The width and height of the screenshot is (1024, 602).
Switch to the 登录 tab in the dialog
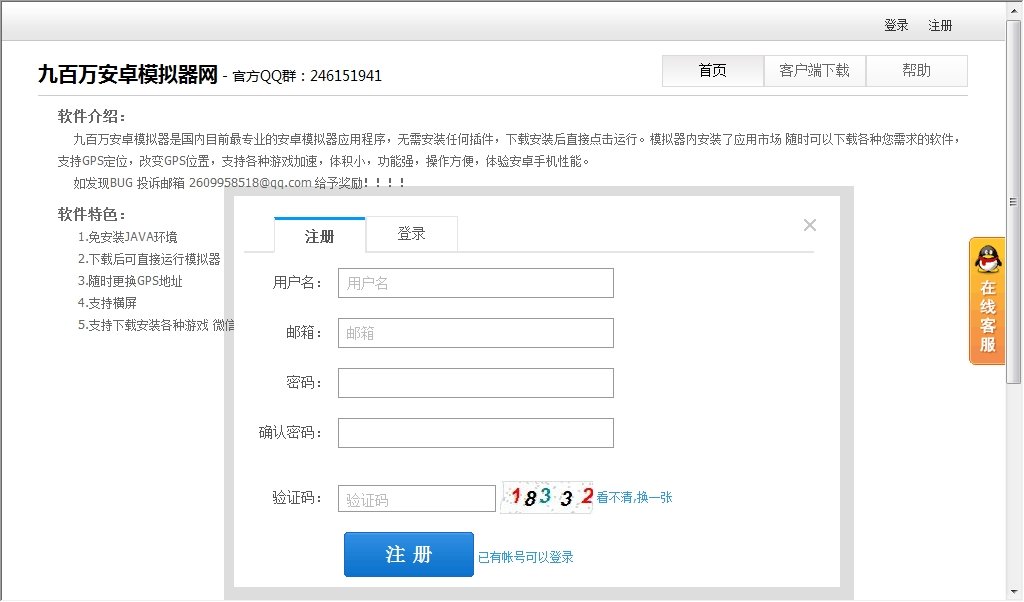pos(412,234)
